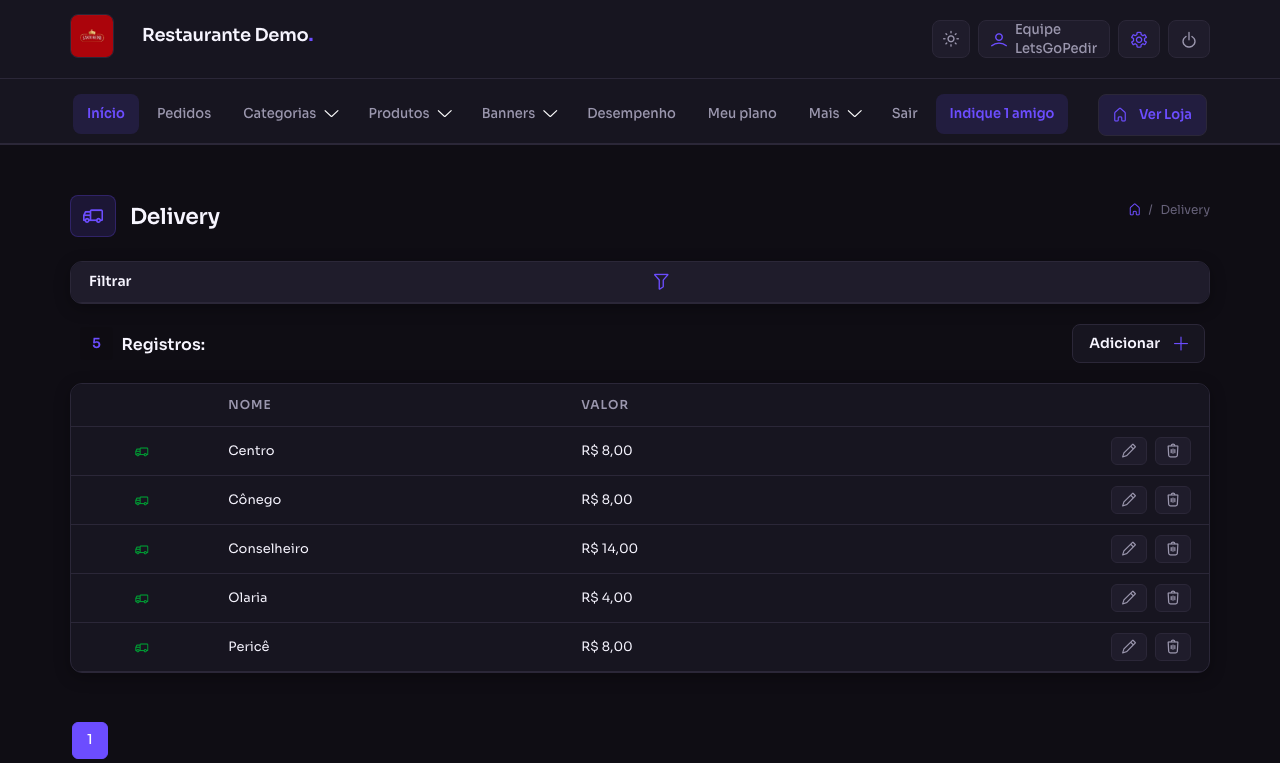This screenshot has height=763, width=1280.
Task: Click the Restaurante Demo title
Action: pyautogui.click(x=228, y=35)
